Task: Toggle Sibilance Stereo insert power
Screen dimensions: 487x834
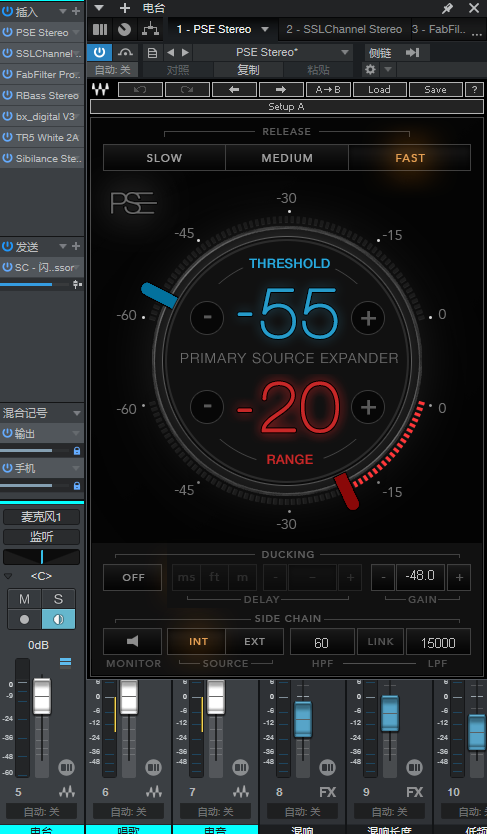Action: pyautogui.click(x=7, y=158)
